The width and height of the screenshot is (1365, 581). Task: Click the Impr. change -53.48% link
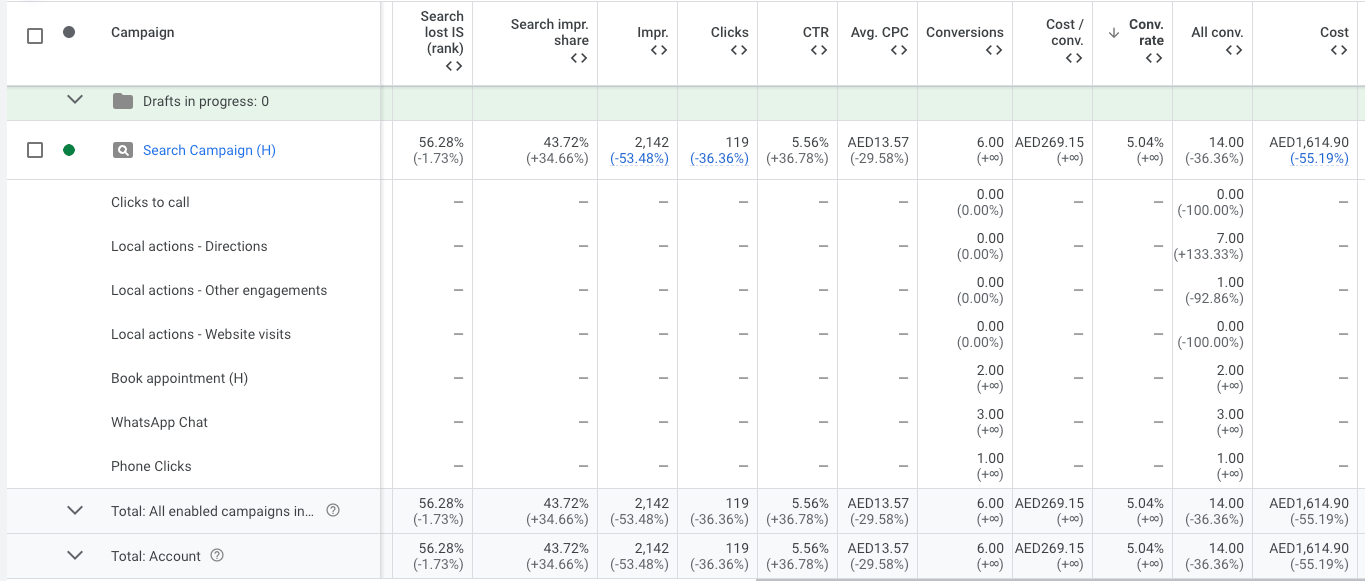click(639, 158)
